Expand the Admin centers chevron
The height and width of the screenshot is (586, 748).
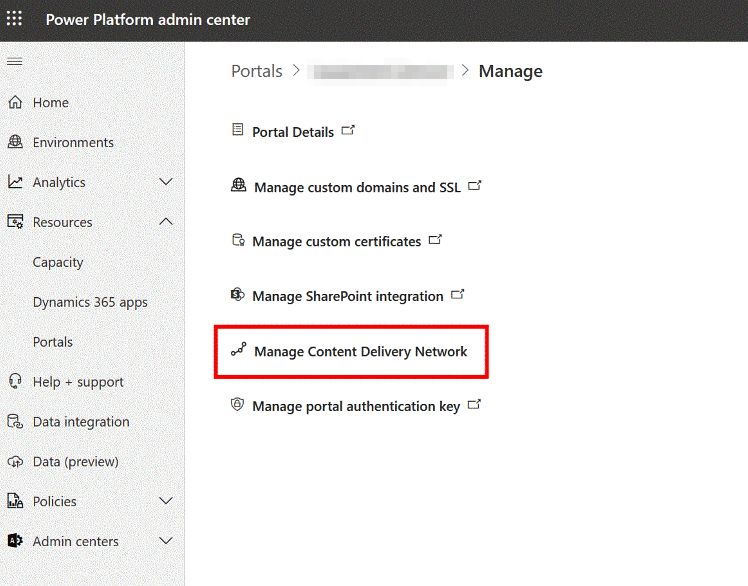166,542
